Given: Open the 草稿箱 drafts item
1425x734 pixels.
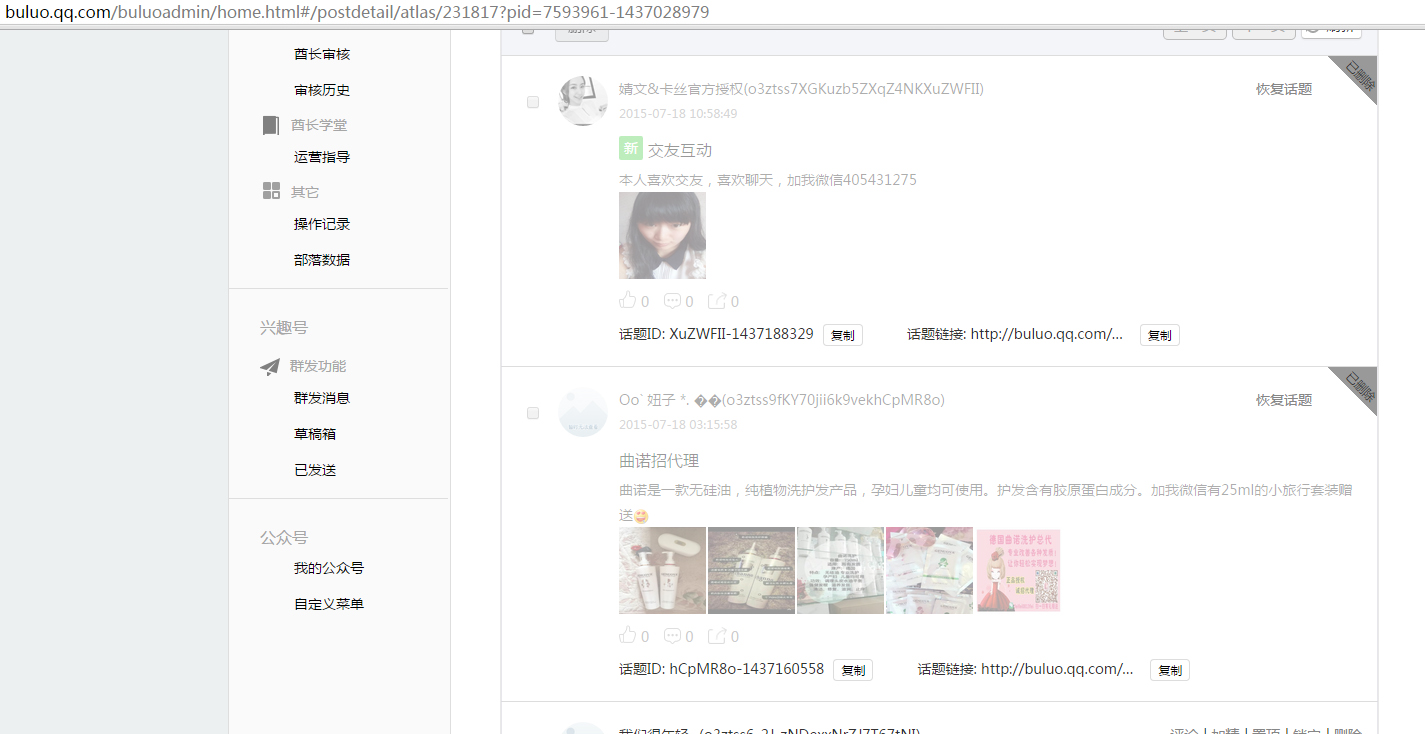Looking at the screenshot, I should (315, 434).
